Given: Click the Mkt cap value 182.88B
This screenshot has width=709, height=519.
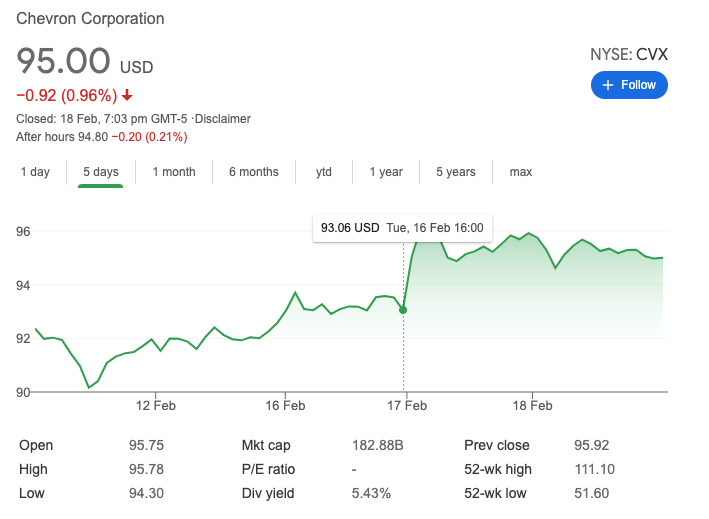Looking at the screenshot, I should tap(376, 445).
